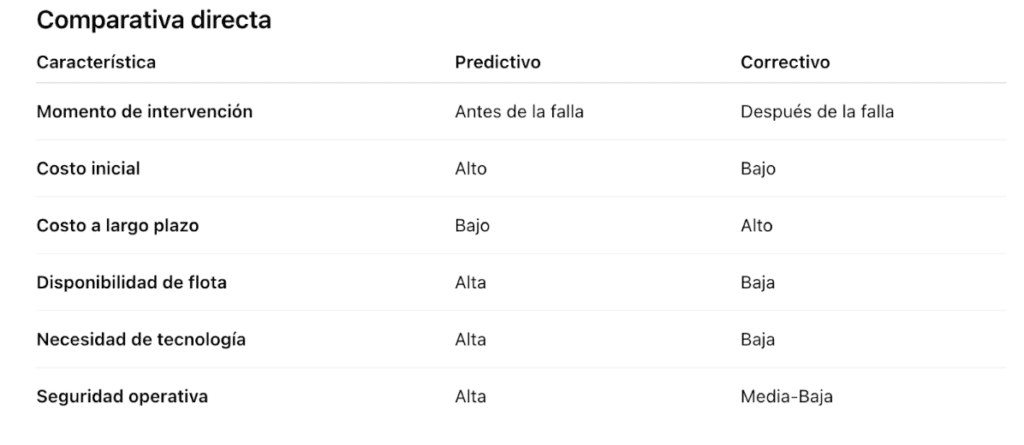Click the 'Costo a largo plazo' label
This screenshot has width=1024, height=445.
(118, 225)
